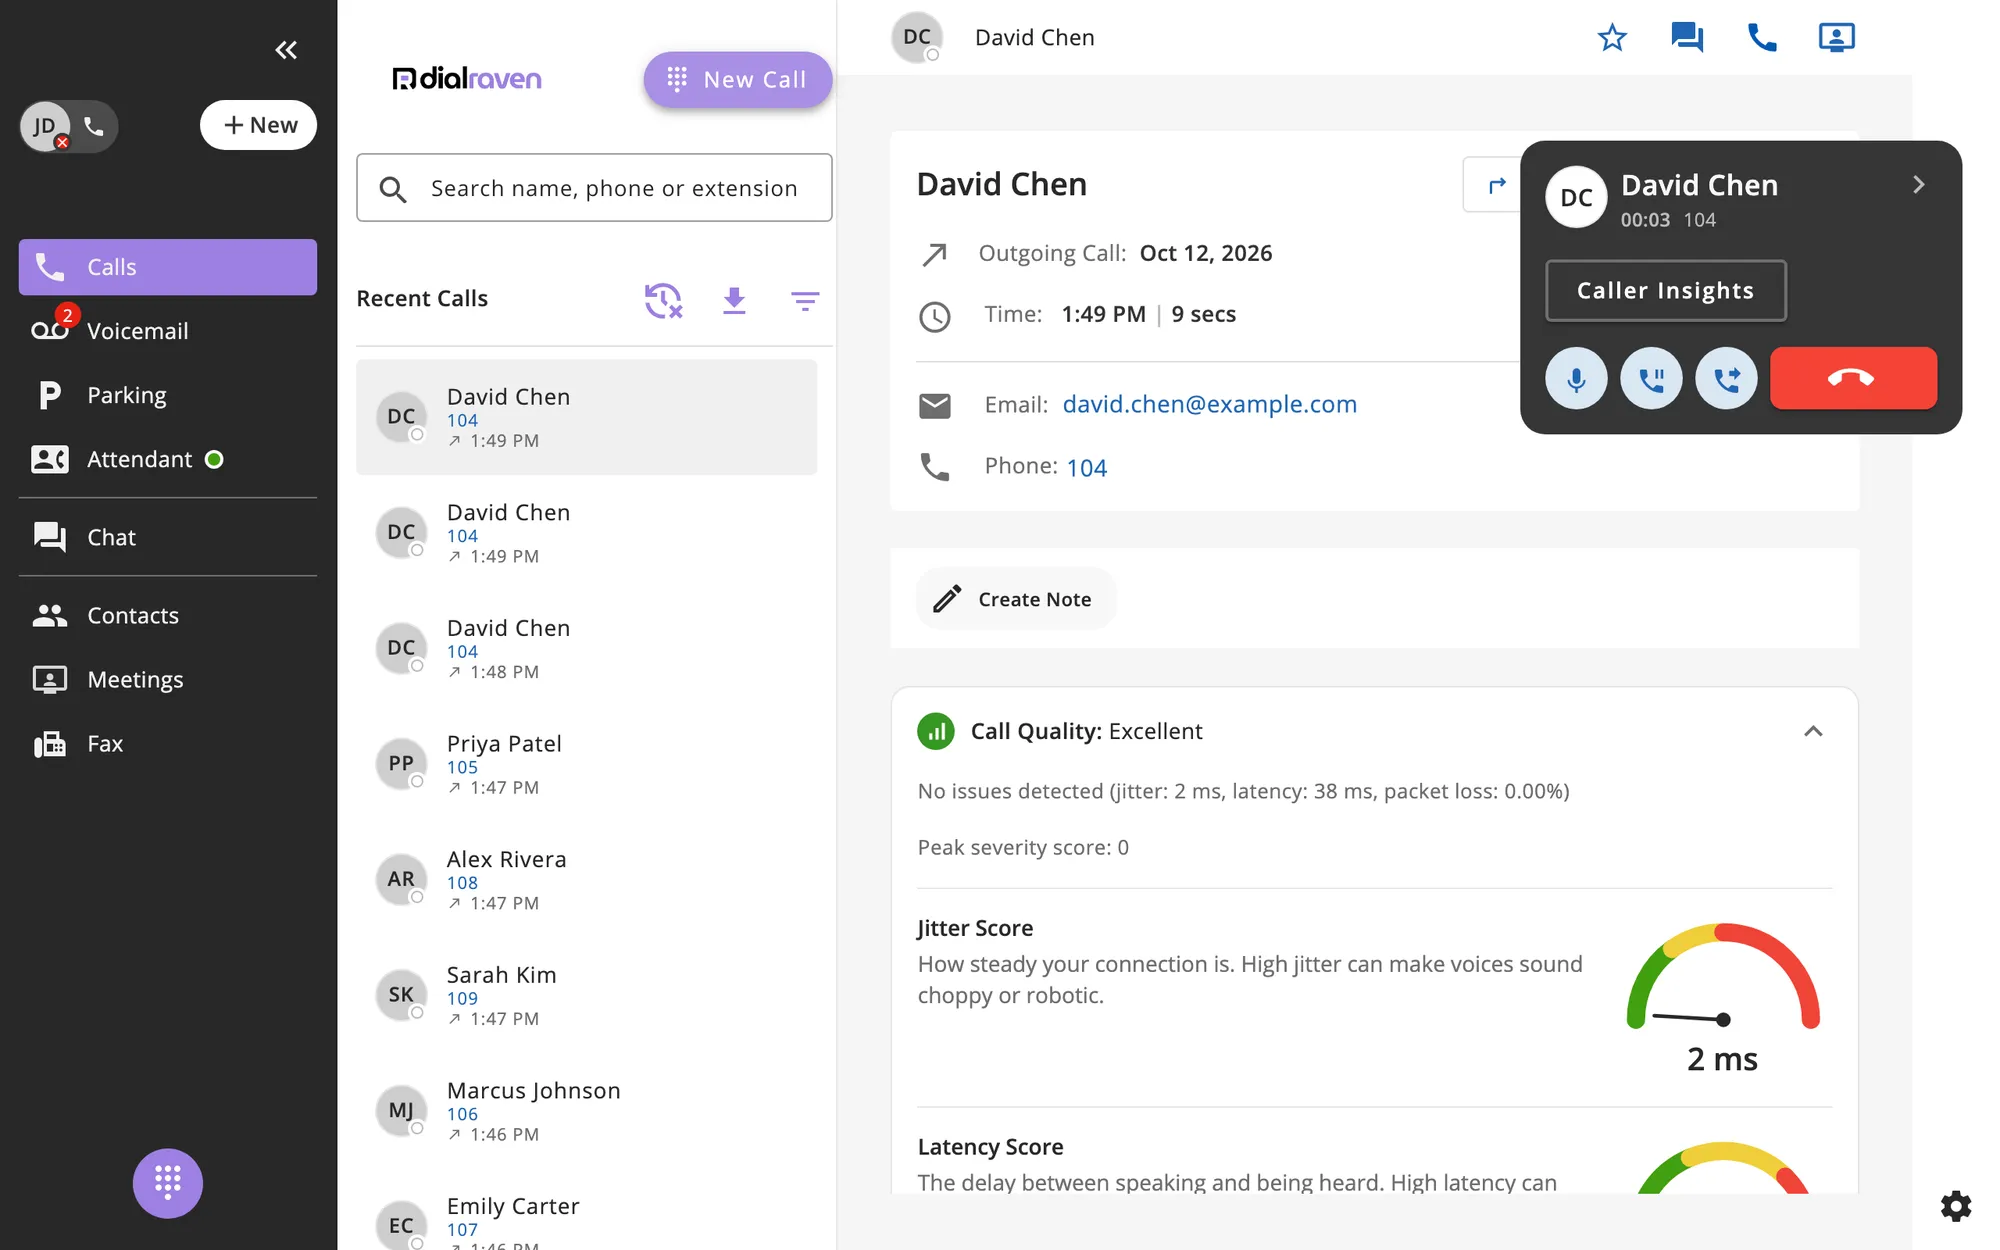Viewport: 2000px width, 1250px height.
Task: Collapse the left sidebar with double-chevron icon
Action: [x=286, y=50]
